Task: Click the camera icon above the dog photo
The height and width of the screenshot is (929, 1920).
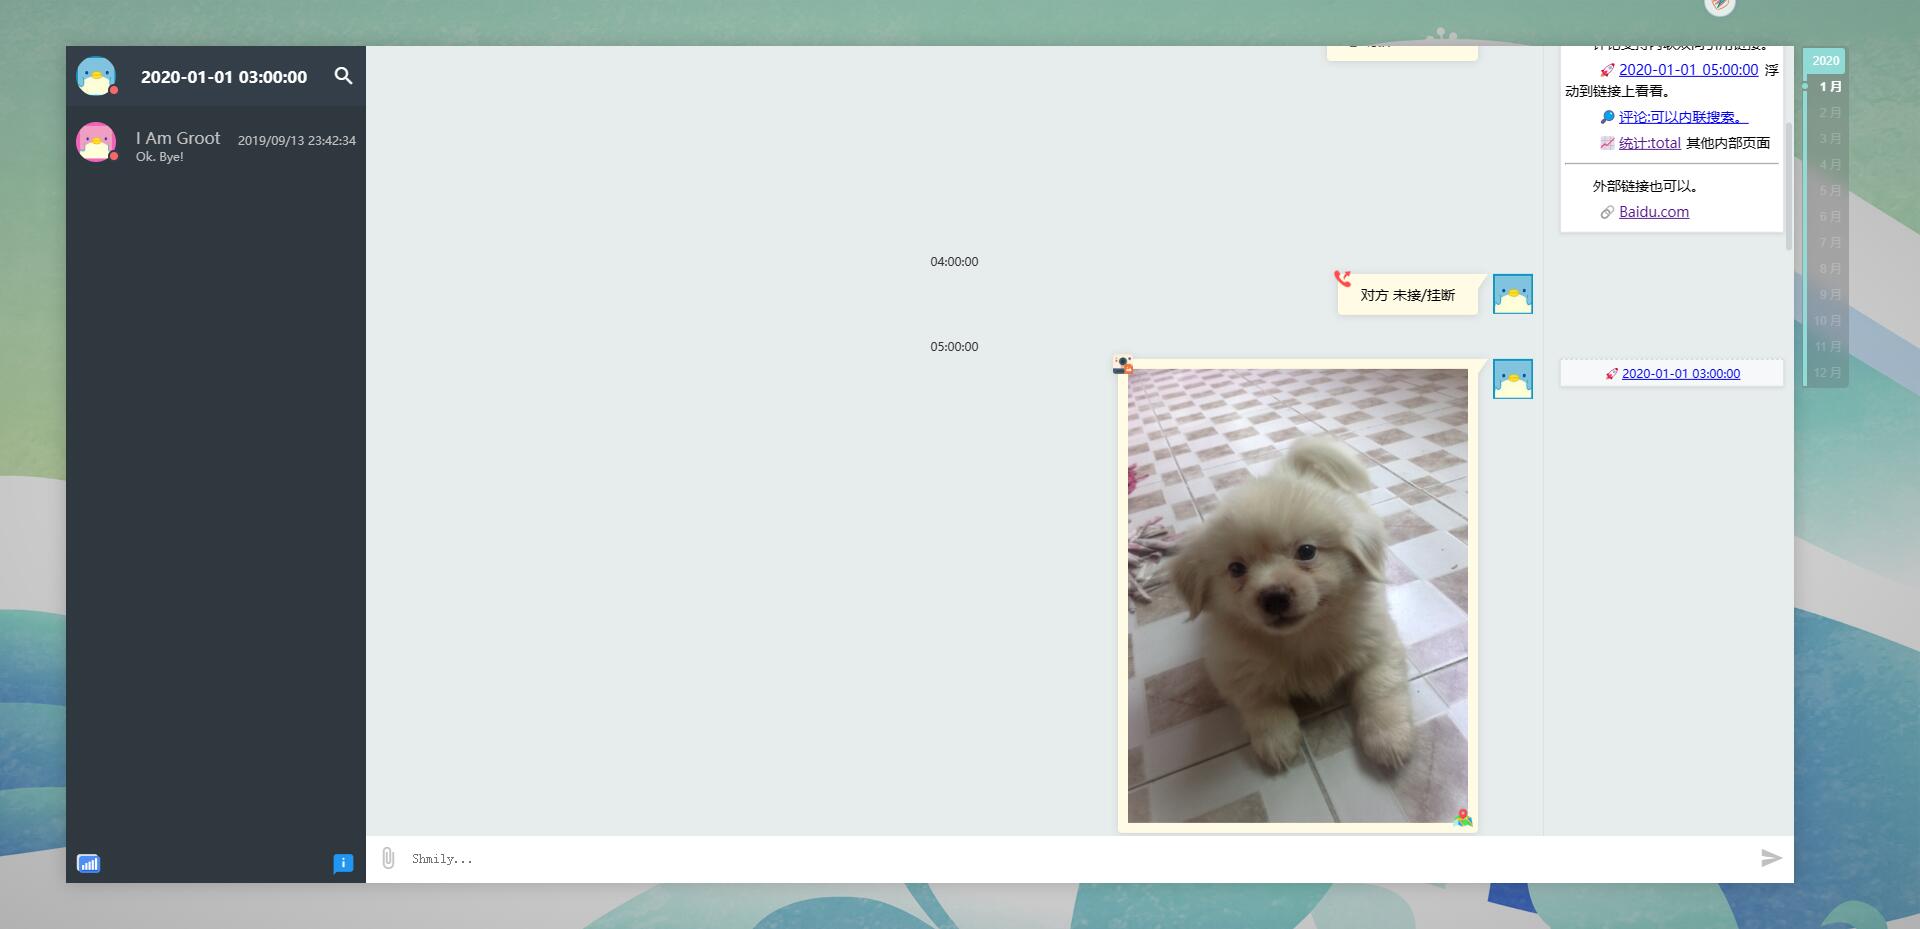Action: pyautogui.click(x=1122, y=365)
